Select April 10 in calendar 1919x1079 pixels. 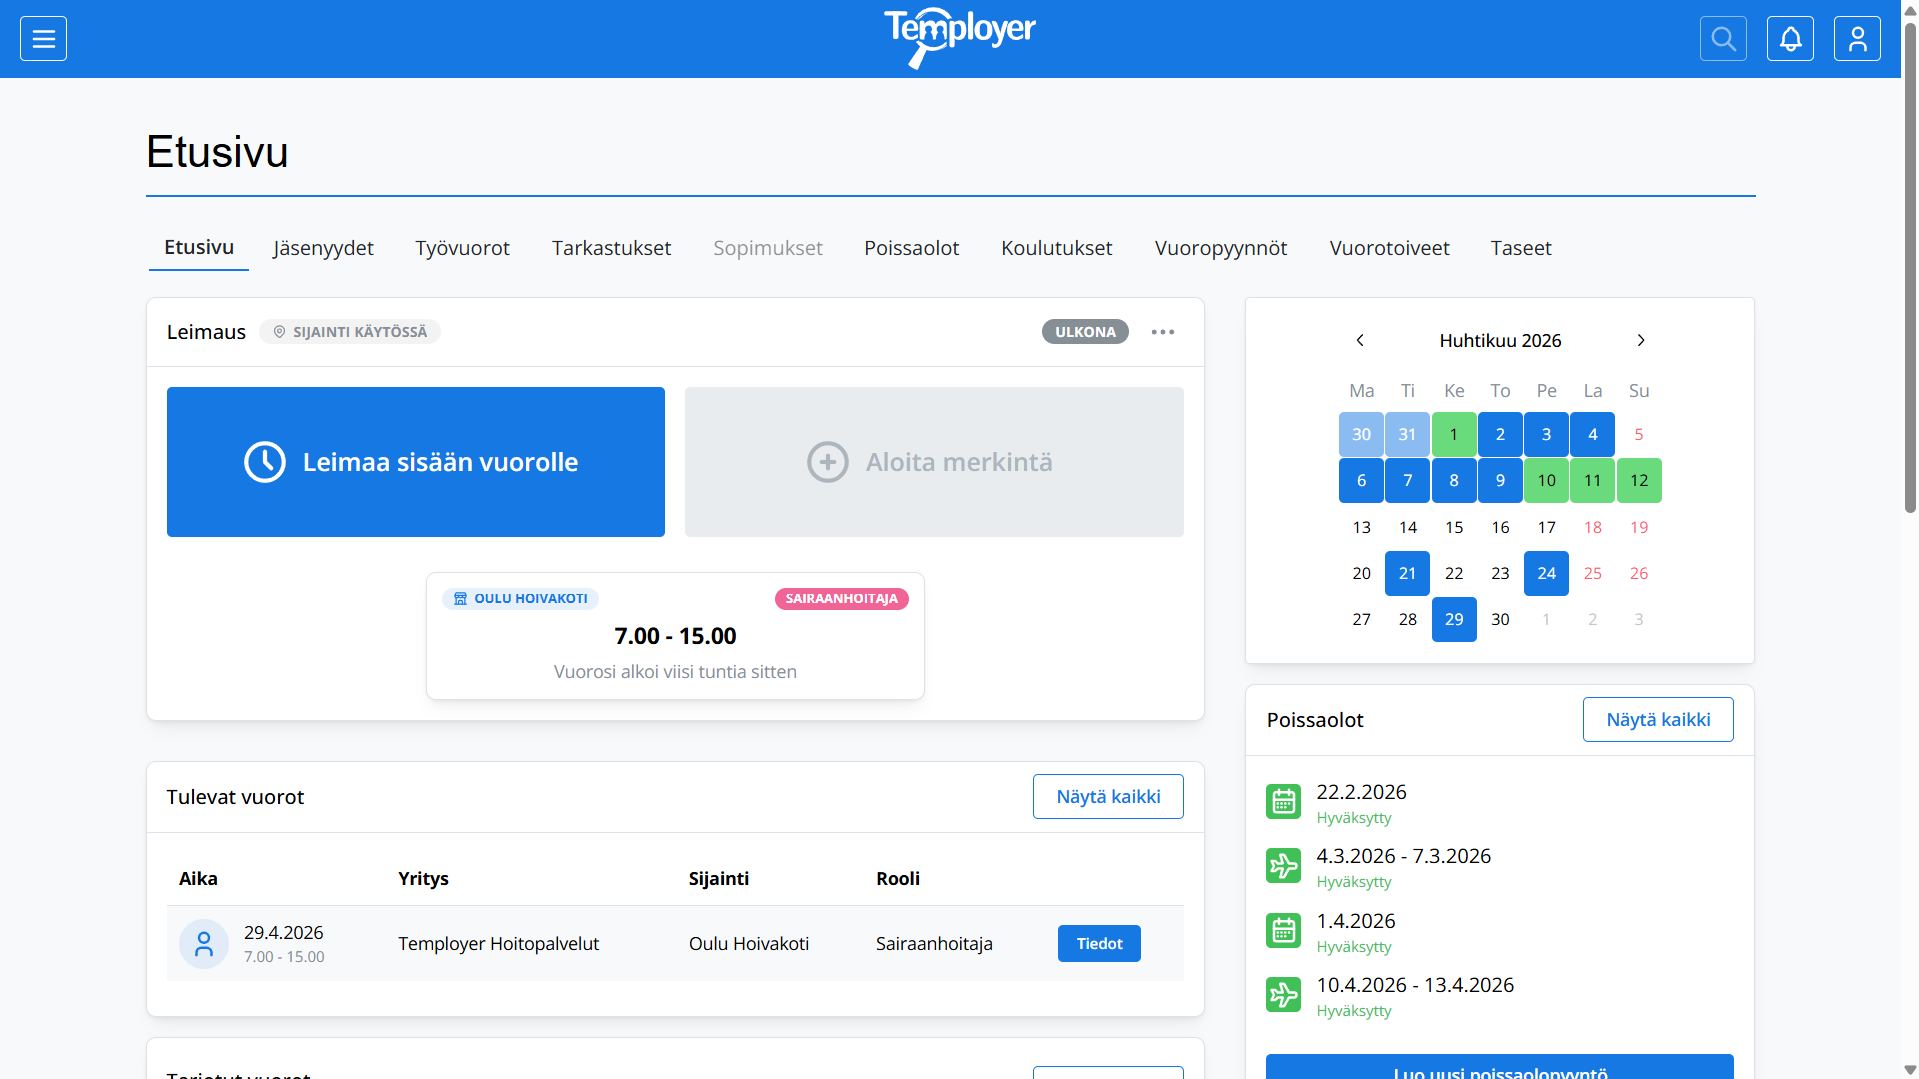(1546, 481)
